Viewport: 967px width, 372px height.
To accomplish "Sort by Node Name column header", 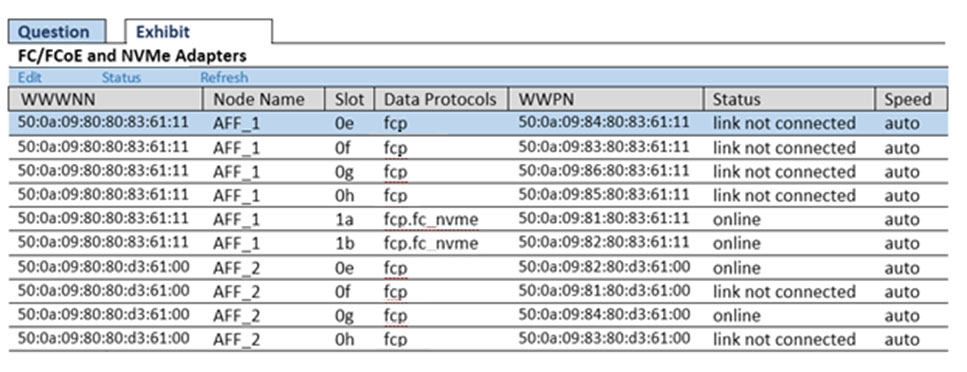I will point(264,99).
